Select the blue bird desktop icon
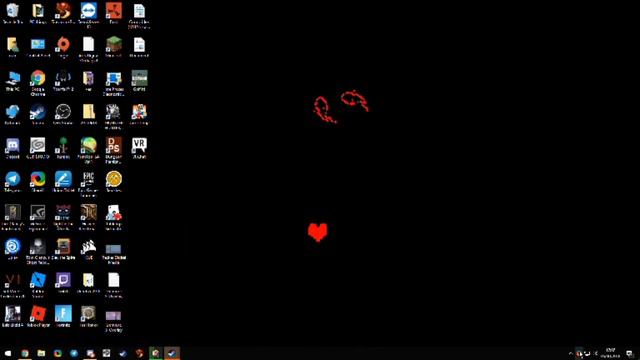640x360 pixels. pyautogui.click(x=13, y=112)
